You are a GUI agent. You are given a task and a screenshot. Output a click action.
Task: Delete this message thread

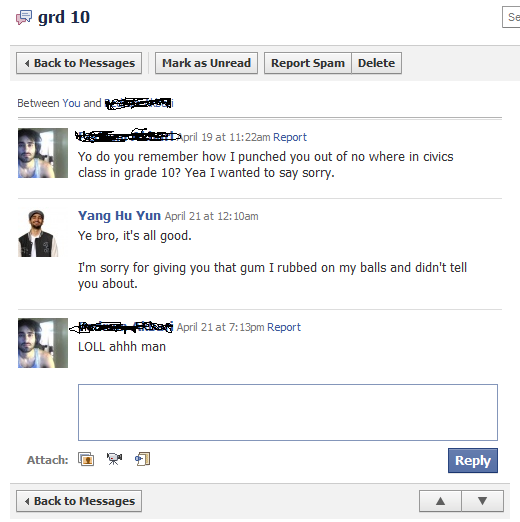click(376, 63)
